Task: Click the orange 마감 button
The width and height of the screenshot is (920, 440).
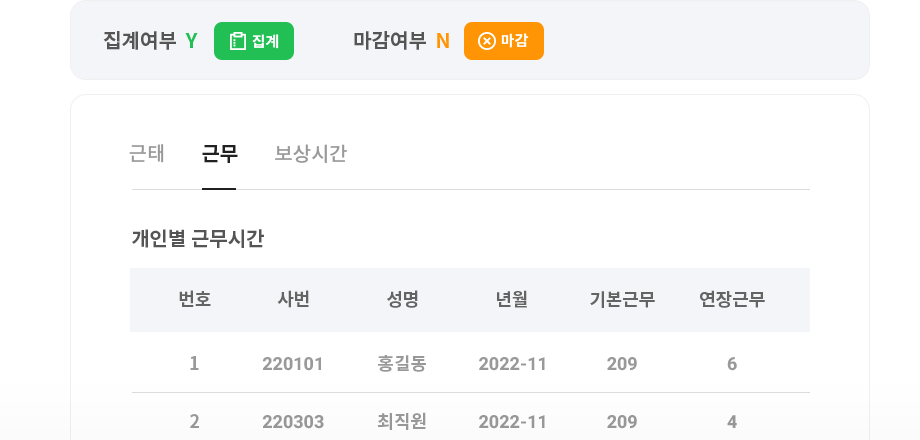Action: coord(503,41)
